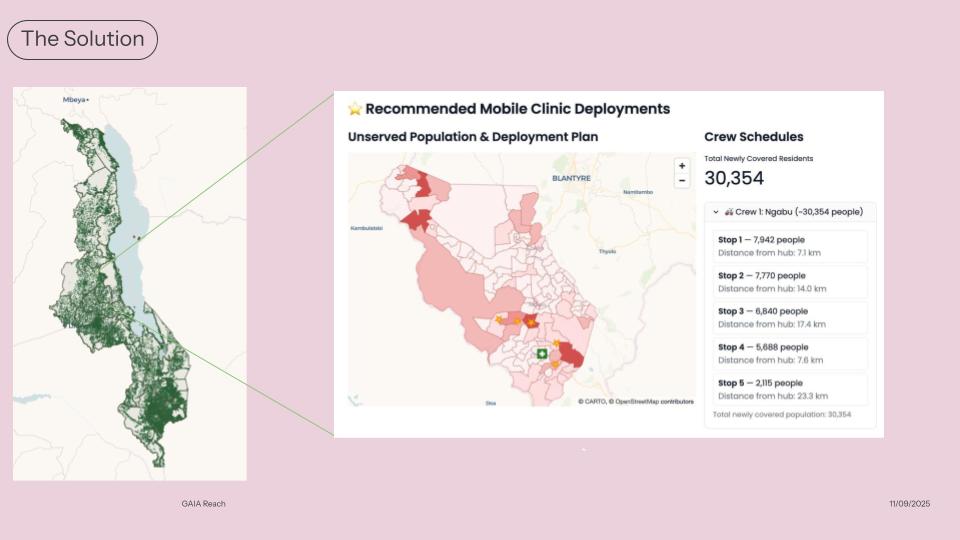Select the Stop 5 card, 2,115 people
The image size is (960, 540).
tap(790, 389)
